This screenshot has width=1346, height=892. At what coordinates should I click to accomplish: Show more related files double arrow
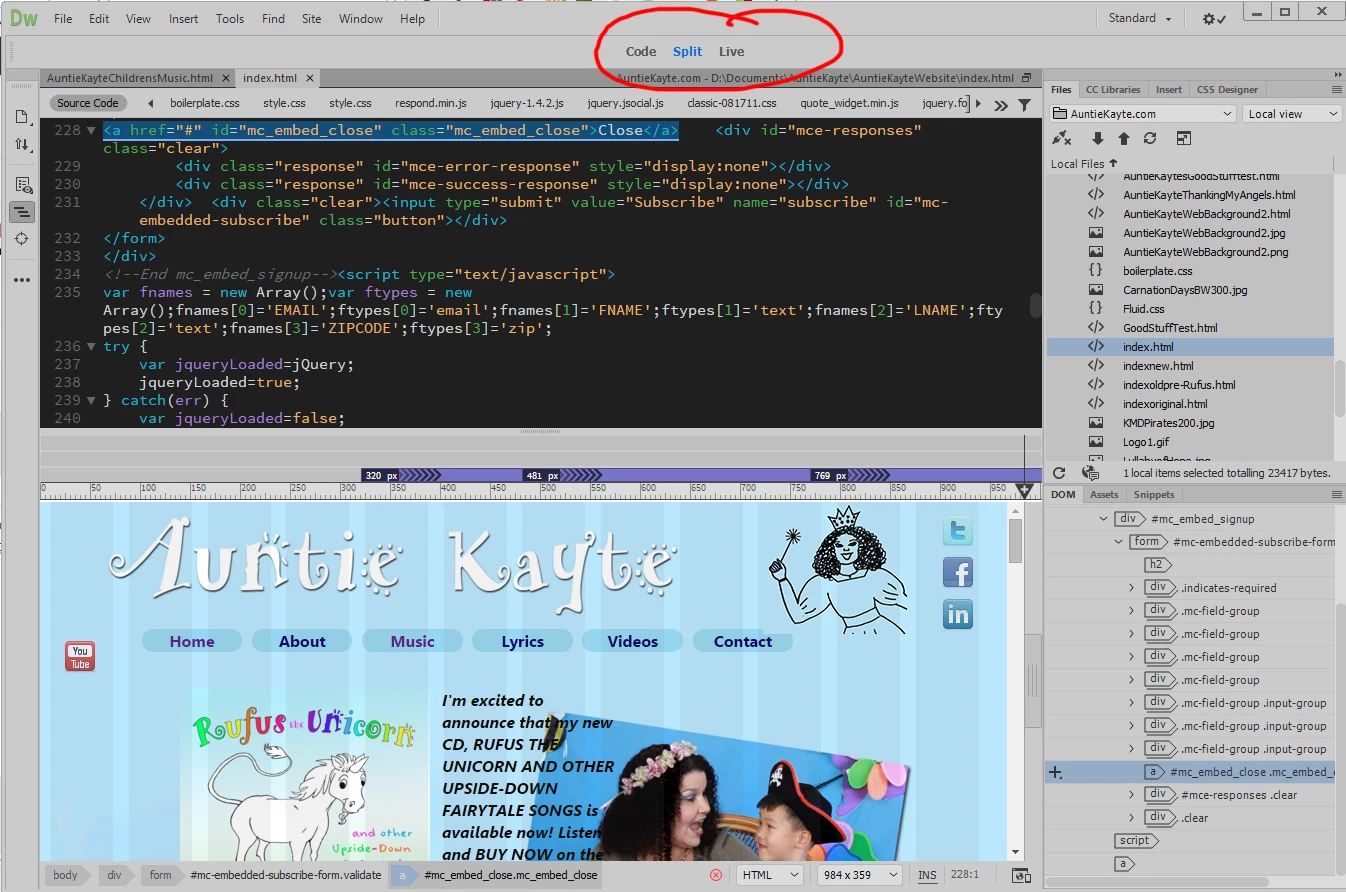[x=1001, y=104]
